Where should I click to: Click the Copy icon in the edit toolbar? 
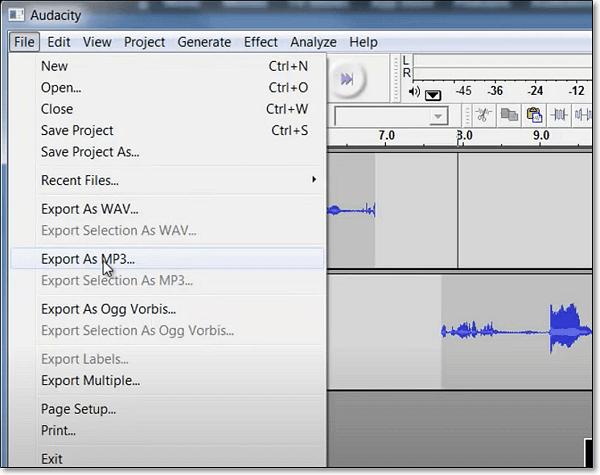point(509,115)
